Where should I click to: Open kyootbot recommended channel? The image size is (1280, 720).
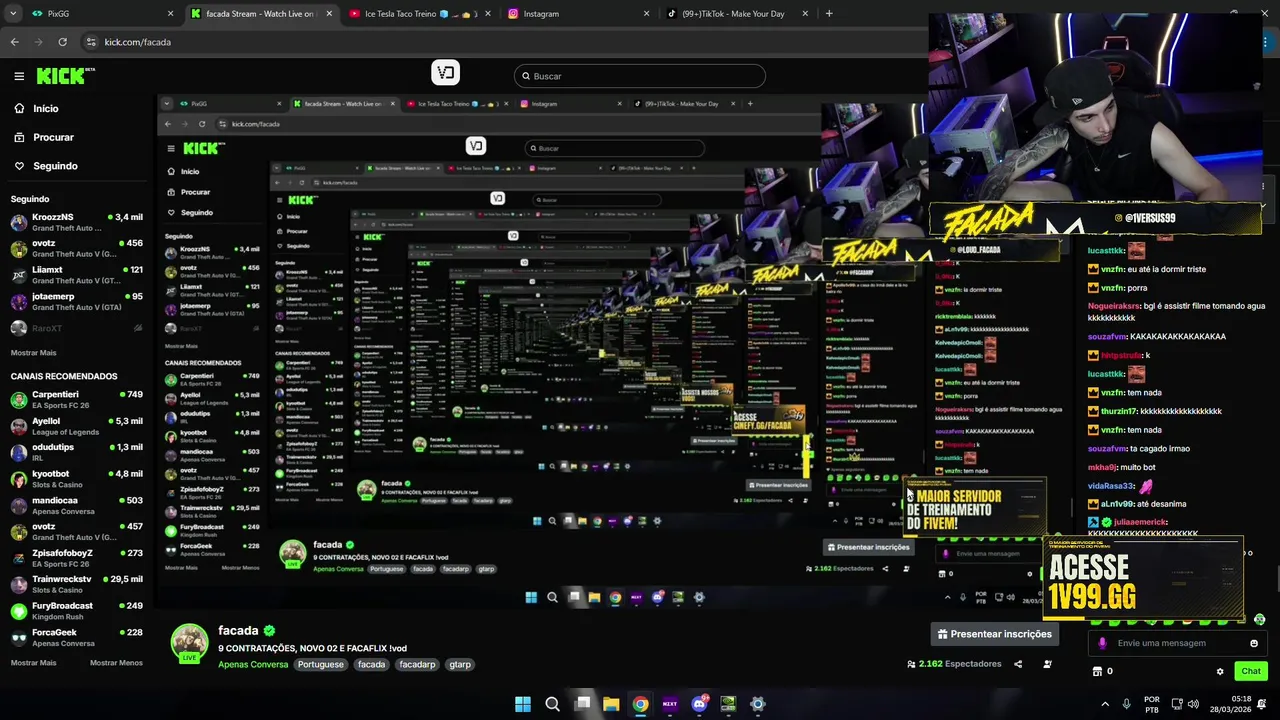point(76,479)
